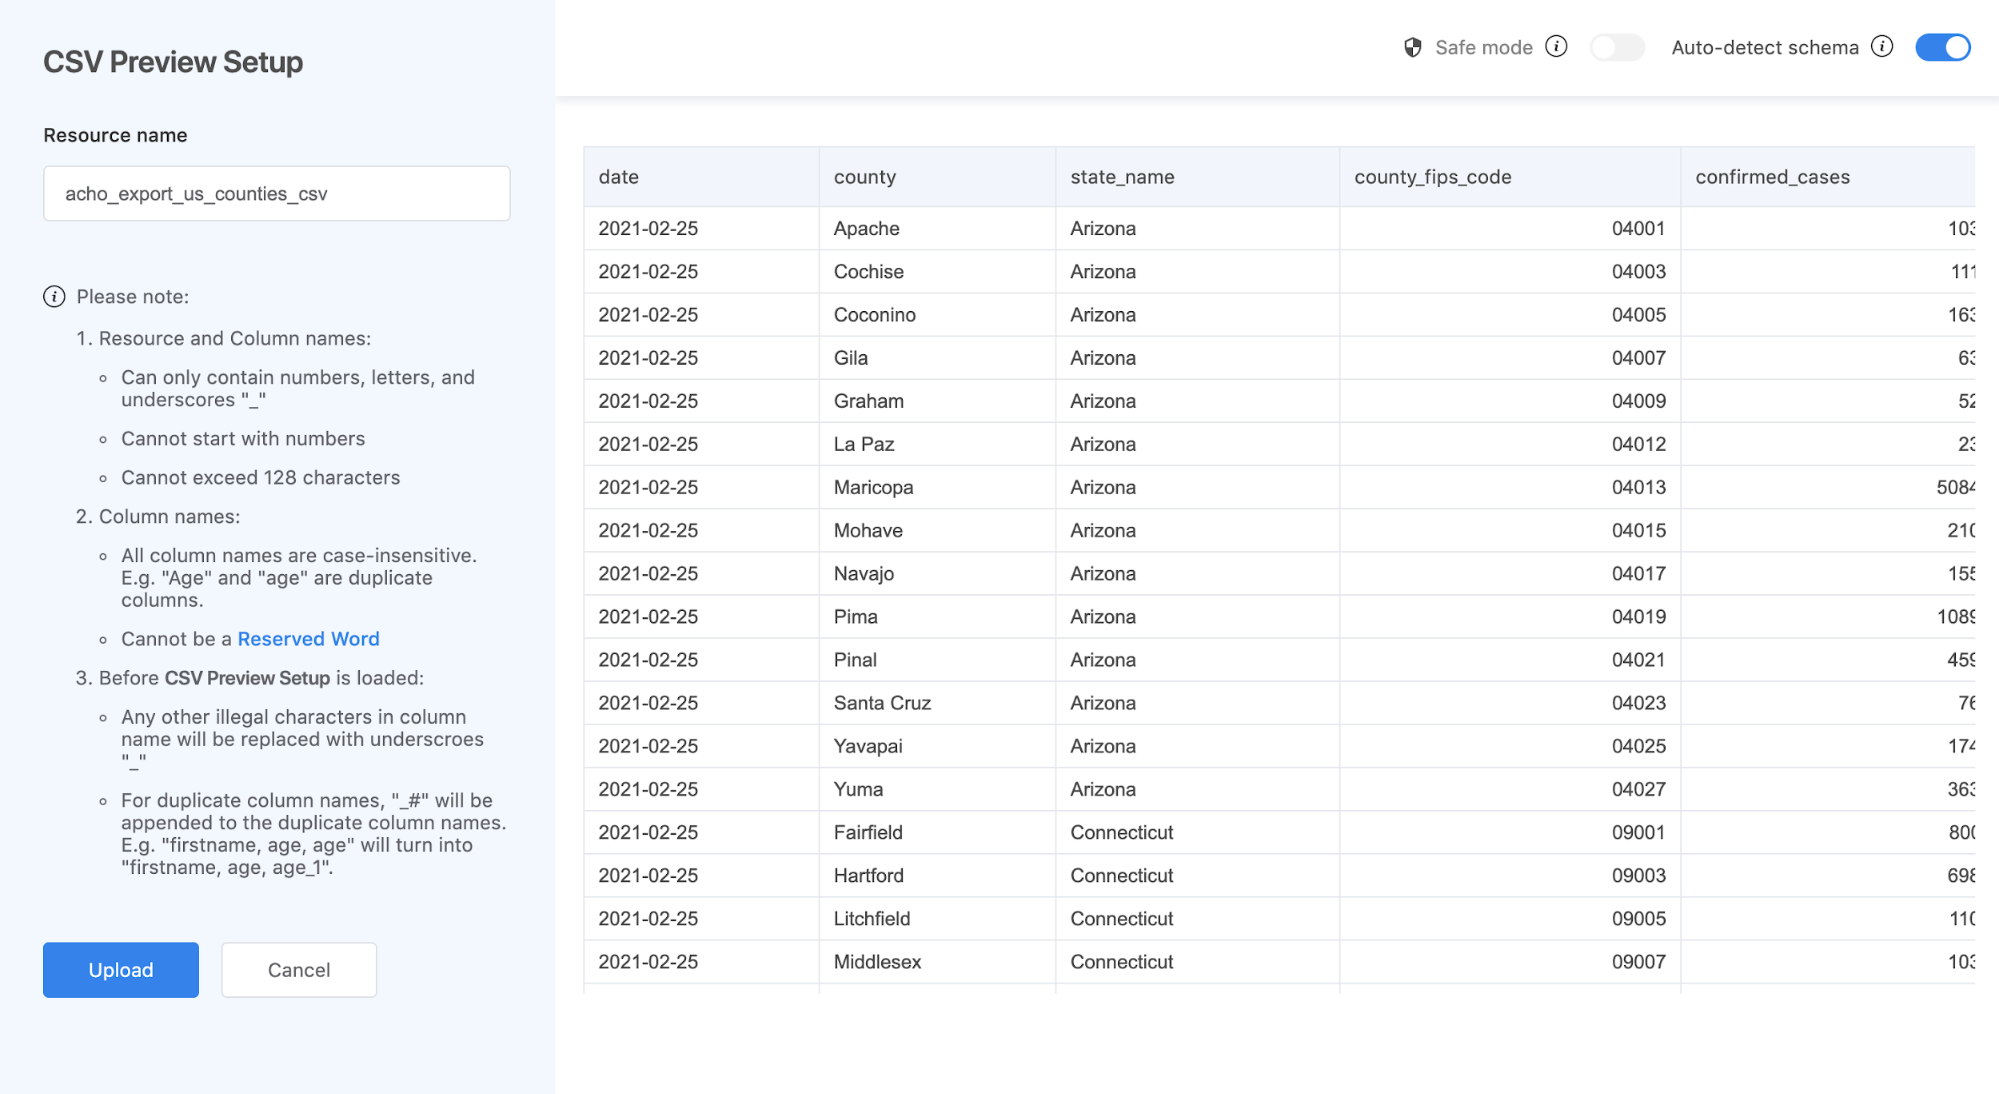Image resolution: width=1999 pixels, height=1094 pixels.
Task: Open the Reserved Word link
Action: tap(308, 639)
